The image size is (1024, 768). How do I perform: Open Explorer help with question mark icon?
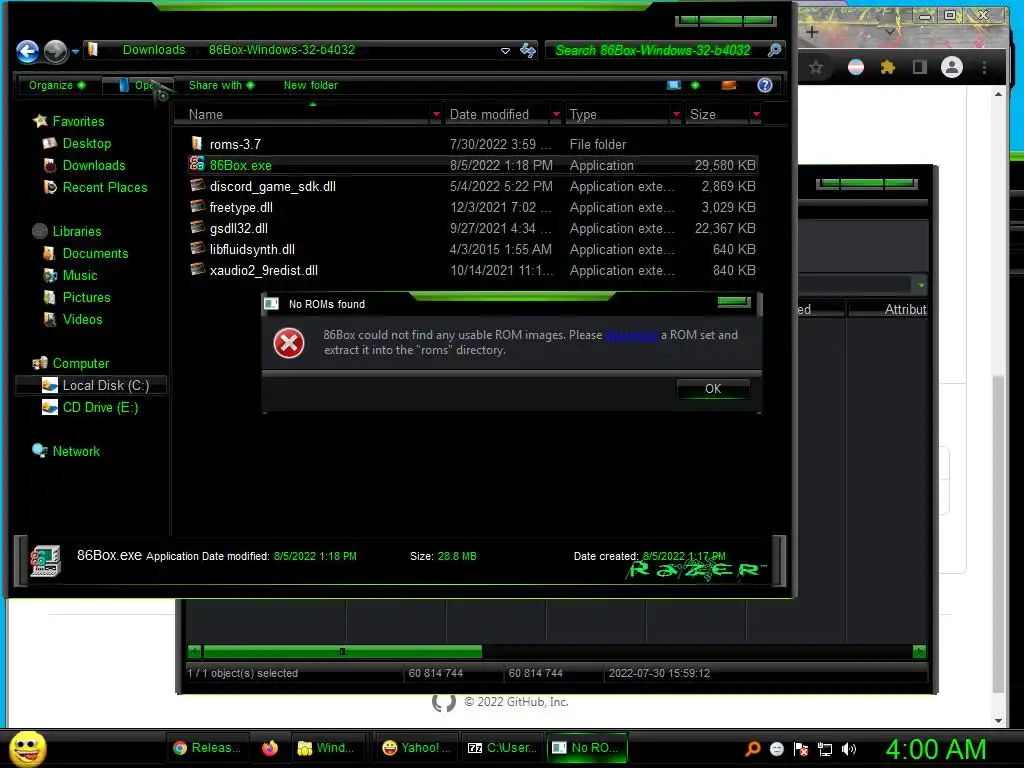coord(765,86)
